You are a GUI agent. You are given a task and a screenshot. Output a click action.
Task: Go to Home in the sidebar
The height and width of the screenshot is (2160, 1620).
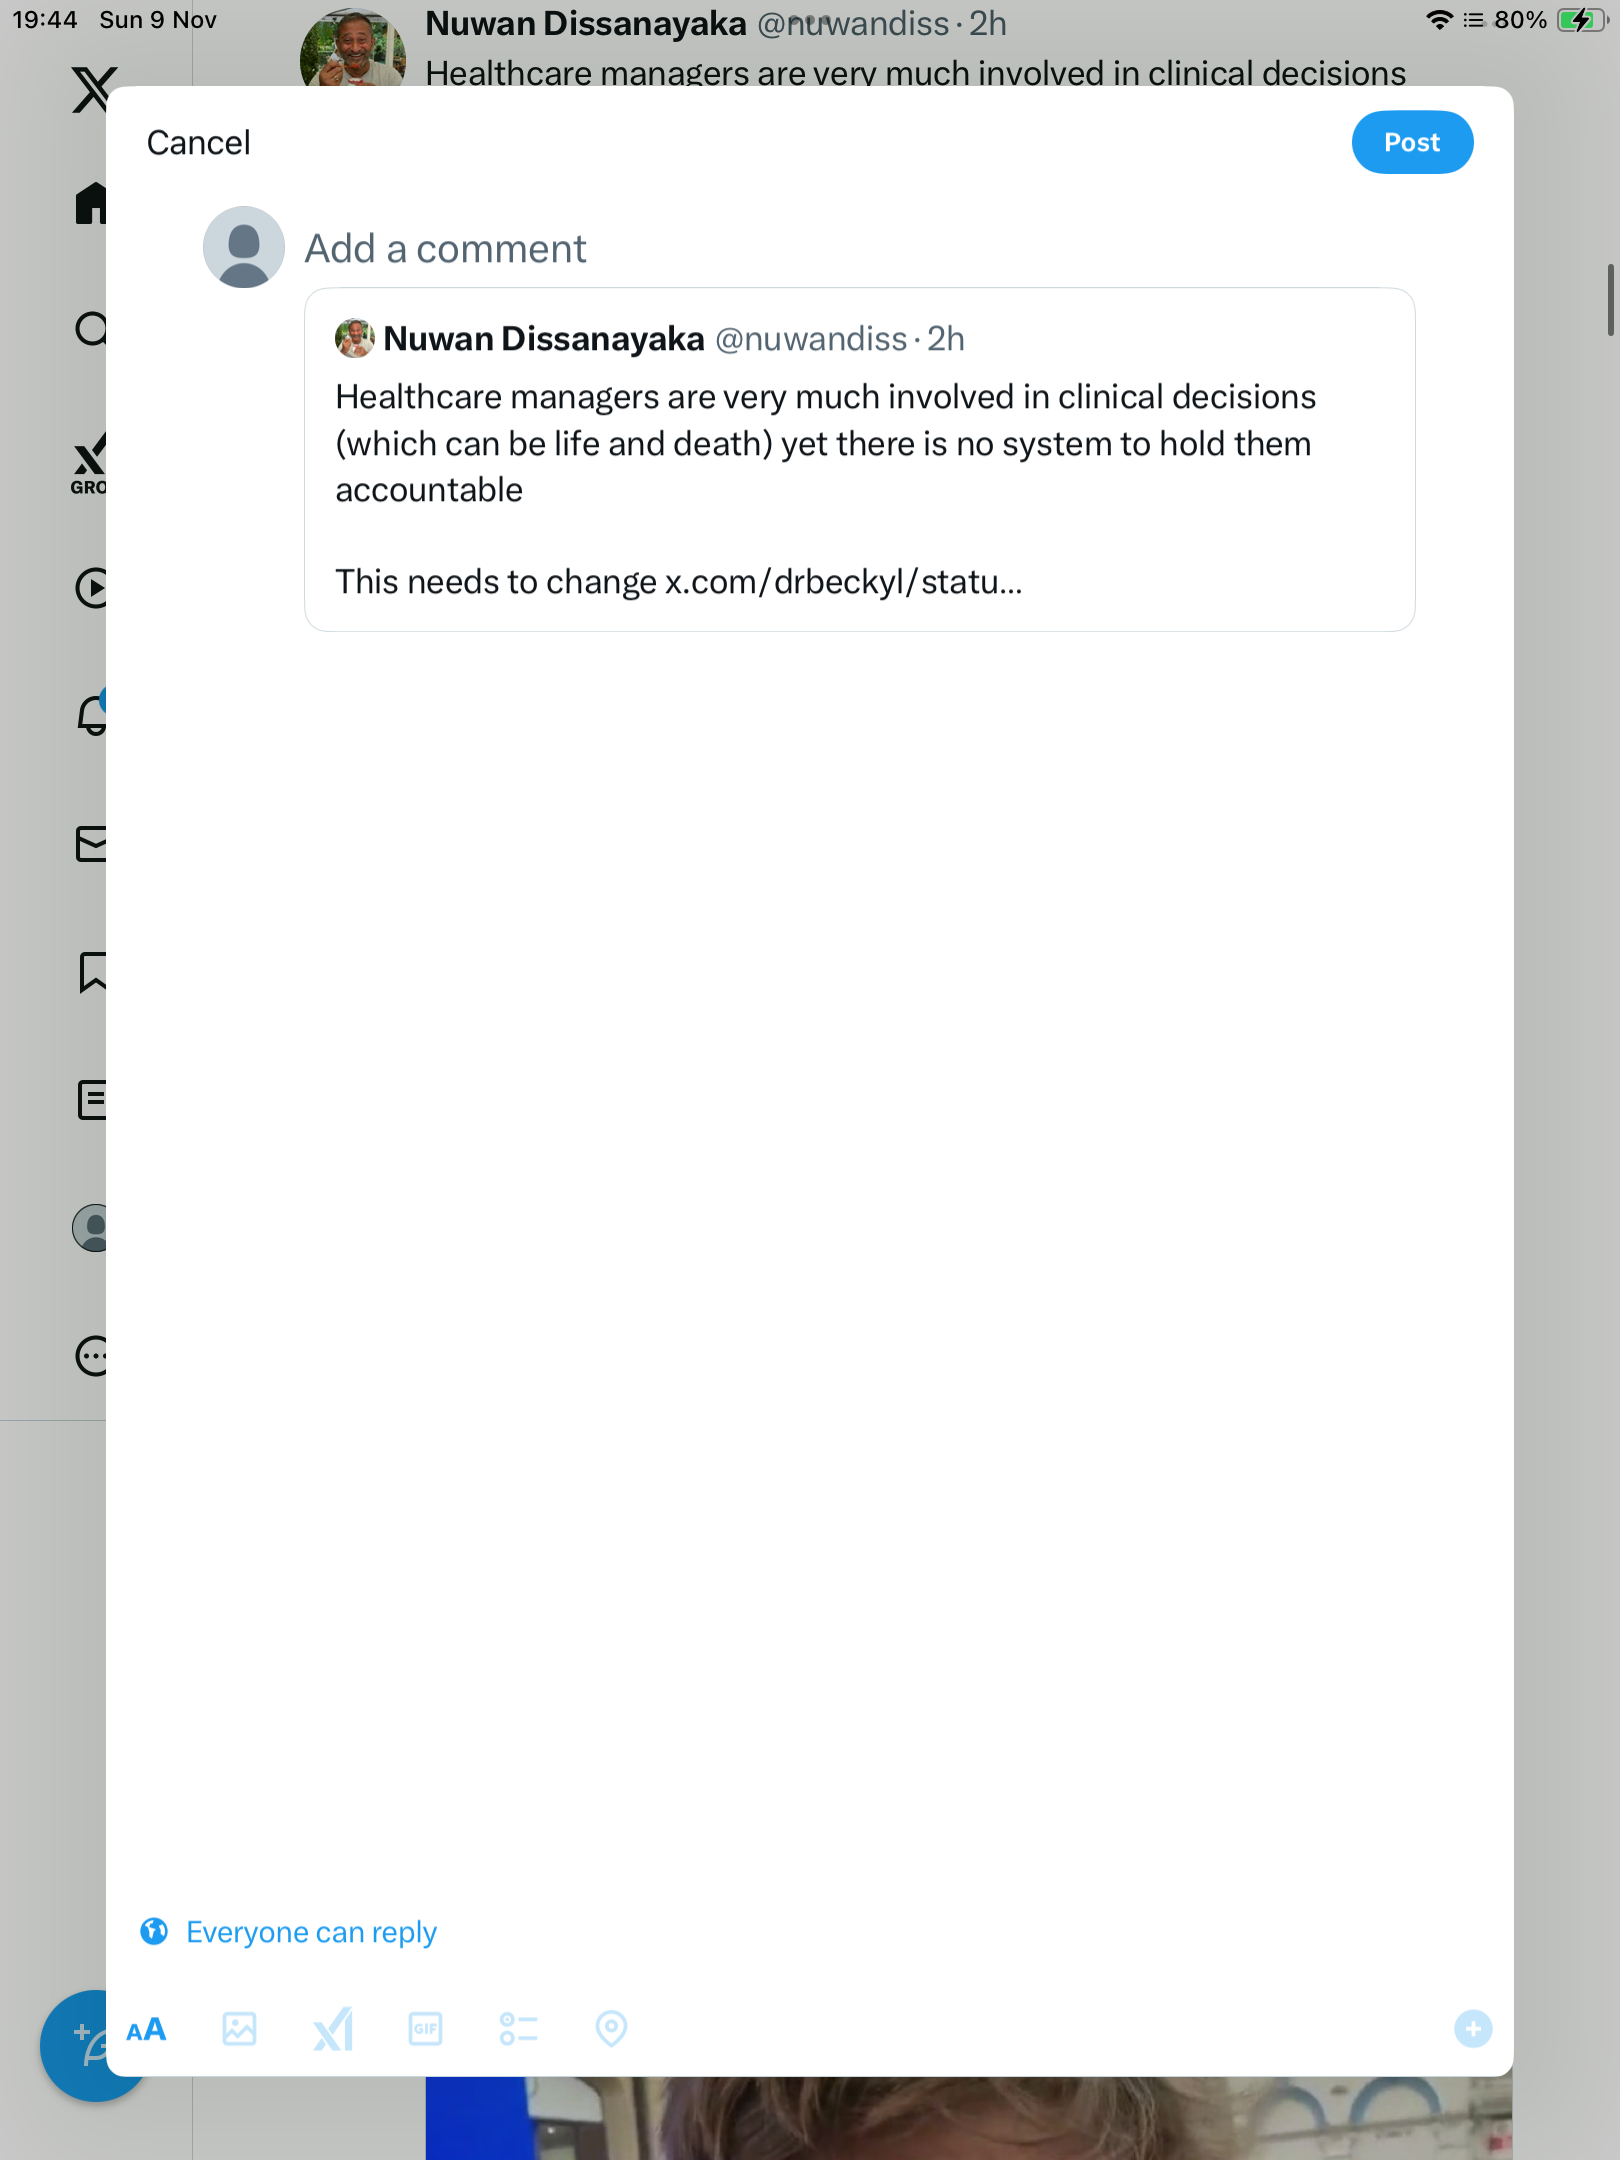pyautogui.click(x=90, y=203)
